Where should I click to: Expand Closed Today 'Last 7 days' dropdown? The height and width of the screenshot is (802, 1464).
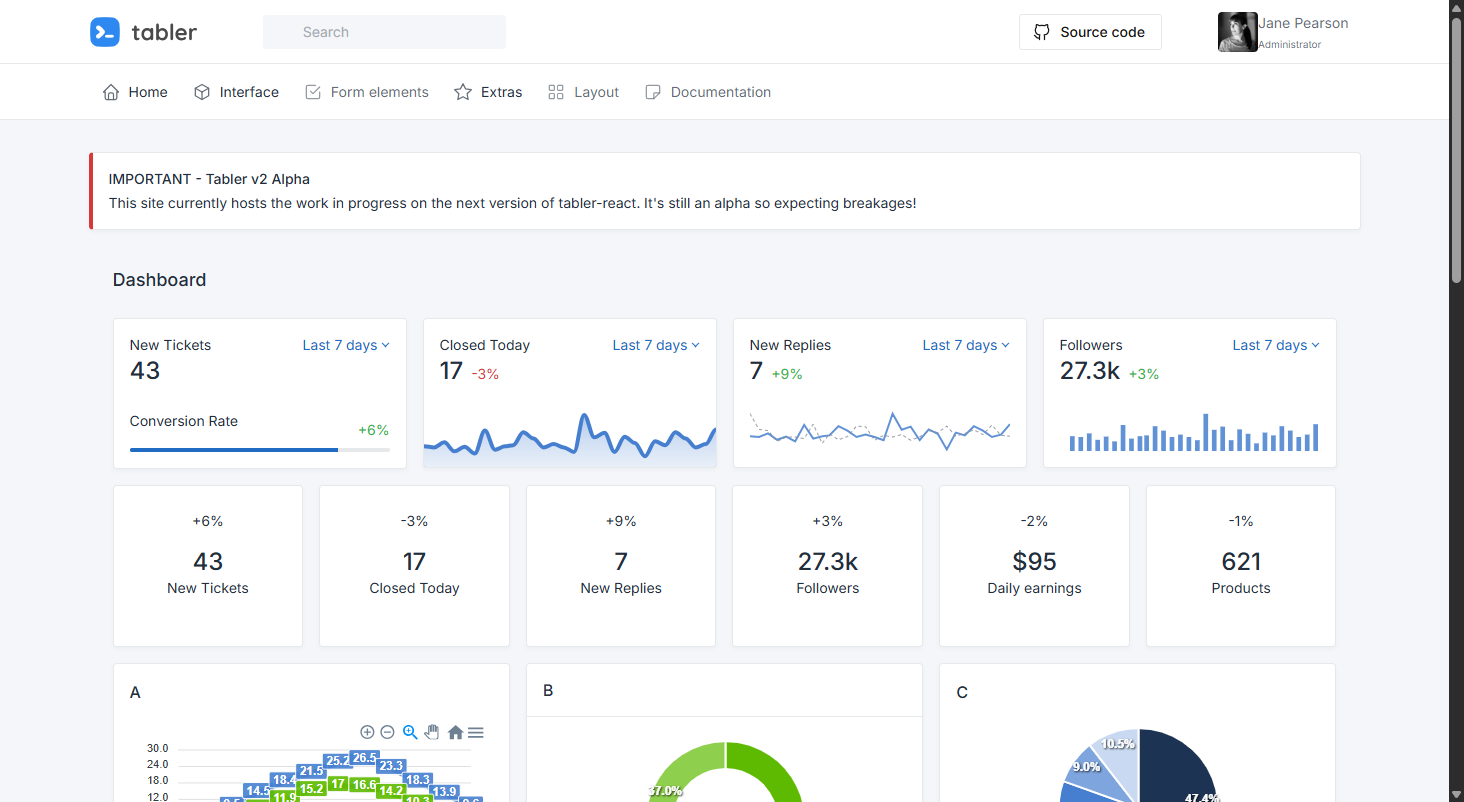656,345
